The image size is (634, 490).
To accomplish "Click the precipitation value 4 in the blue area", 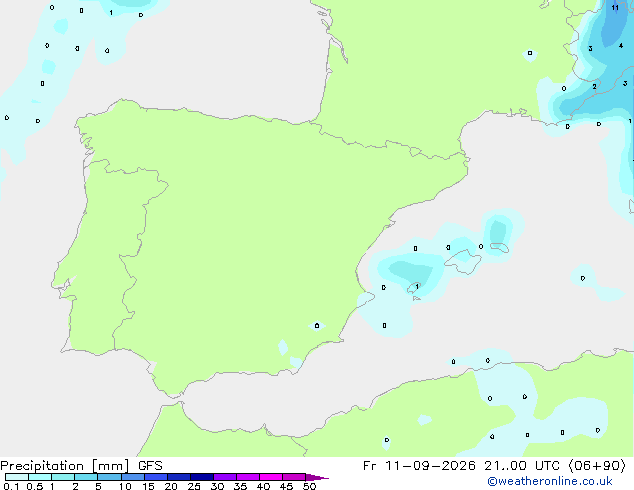I will coord(621,46).
